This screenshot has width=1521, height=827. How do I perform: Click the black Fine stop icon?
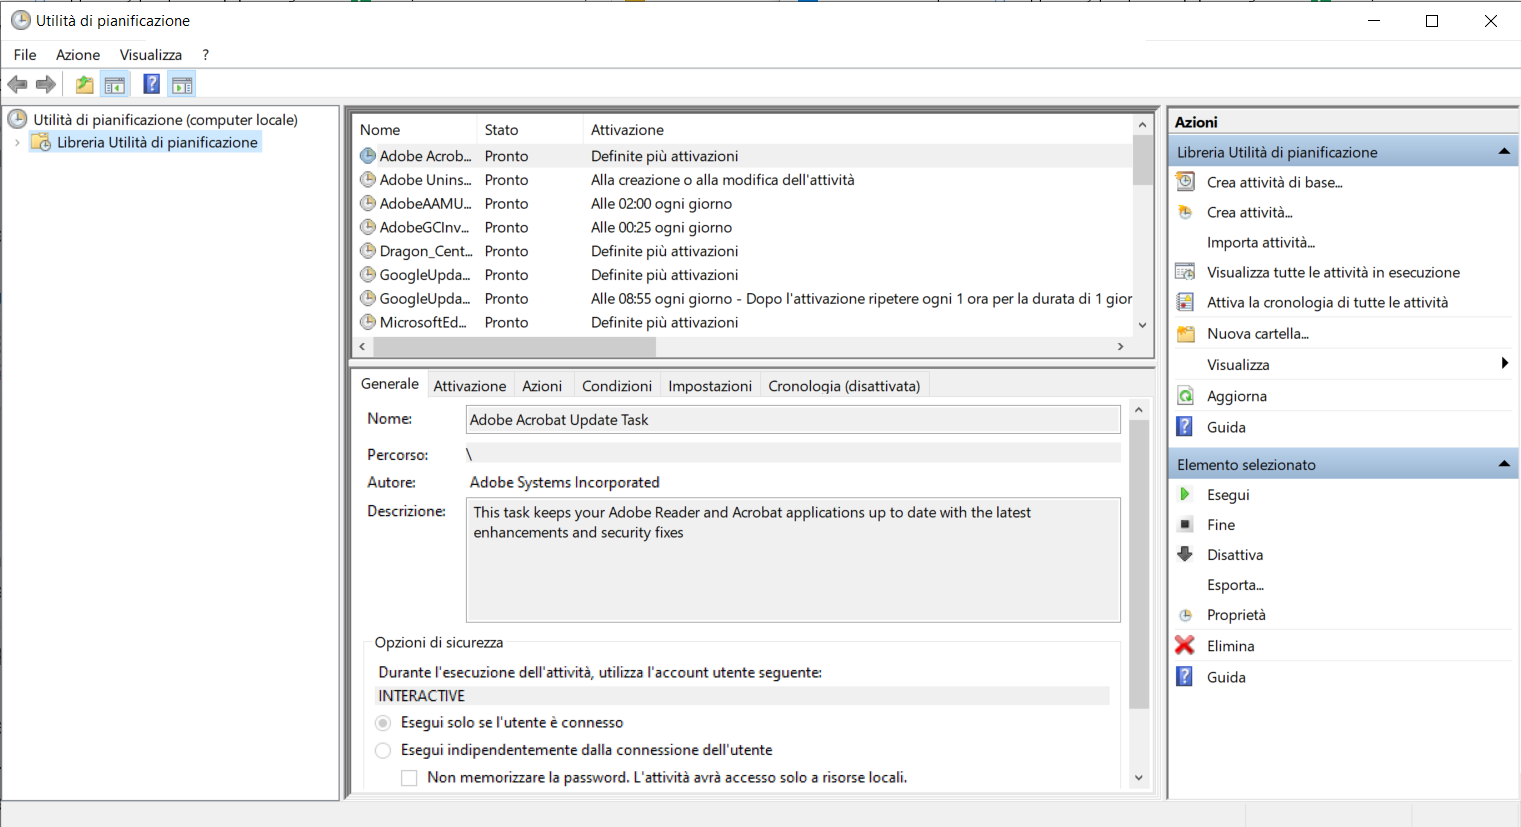click(1185, 524)
